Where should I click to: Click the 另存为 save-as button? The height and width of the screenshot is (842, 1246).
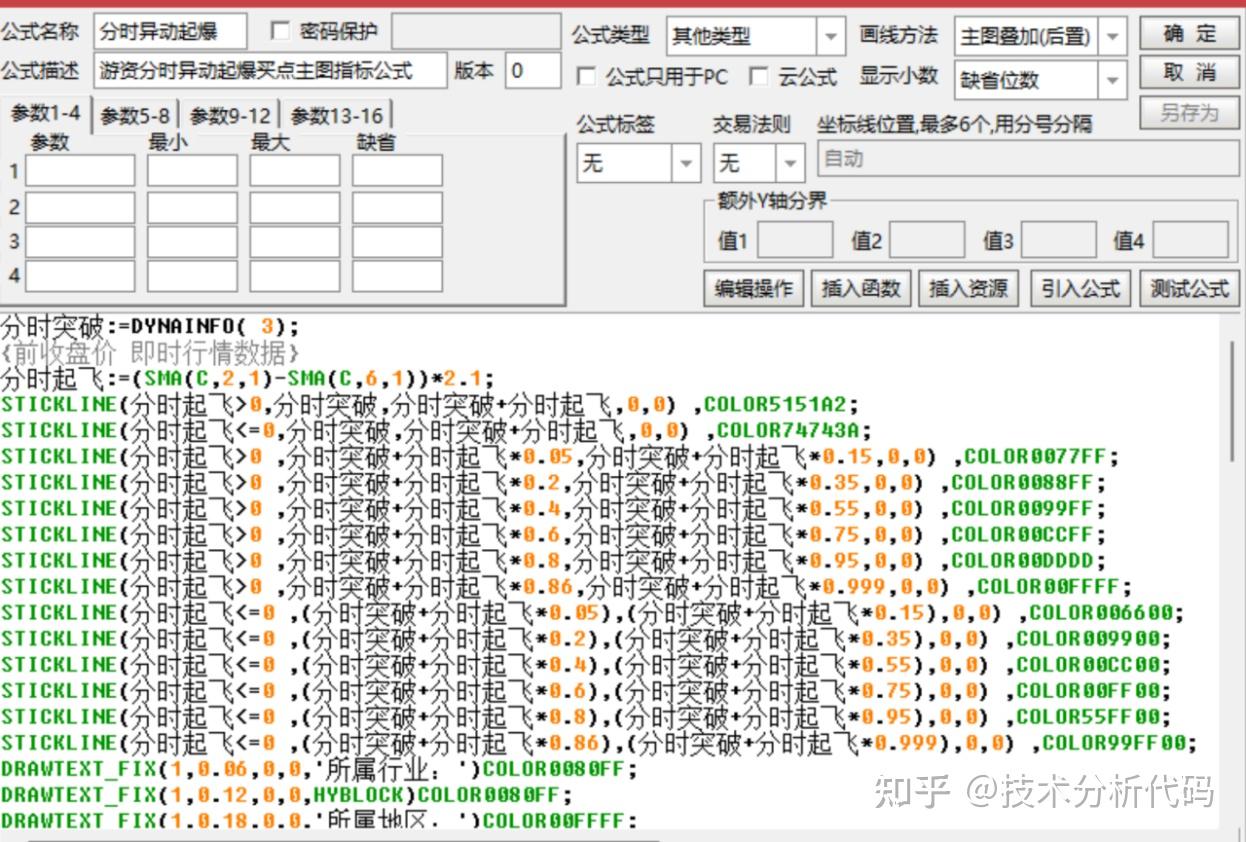coord(1189,112)
